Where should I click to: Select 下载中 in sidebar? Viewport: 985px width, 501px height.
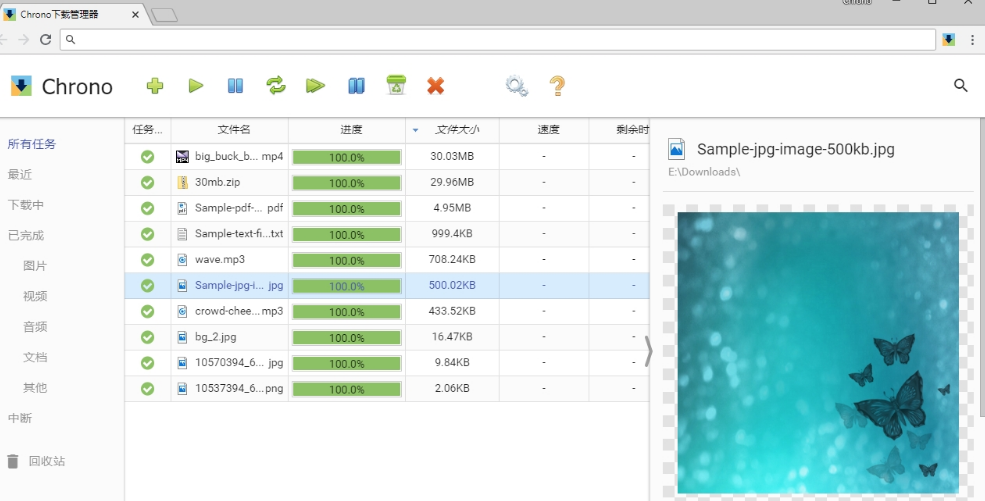click(x=26, y=205)
